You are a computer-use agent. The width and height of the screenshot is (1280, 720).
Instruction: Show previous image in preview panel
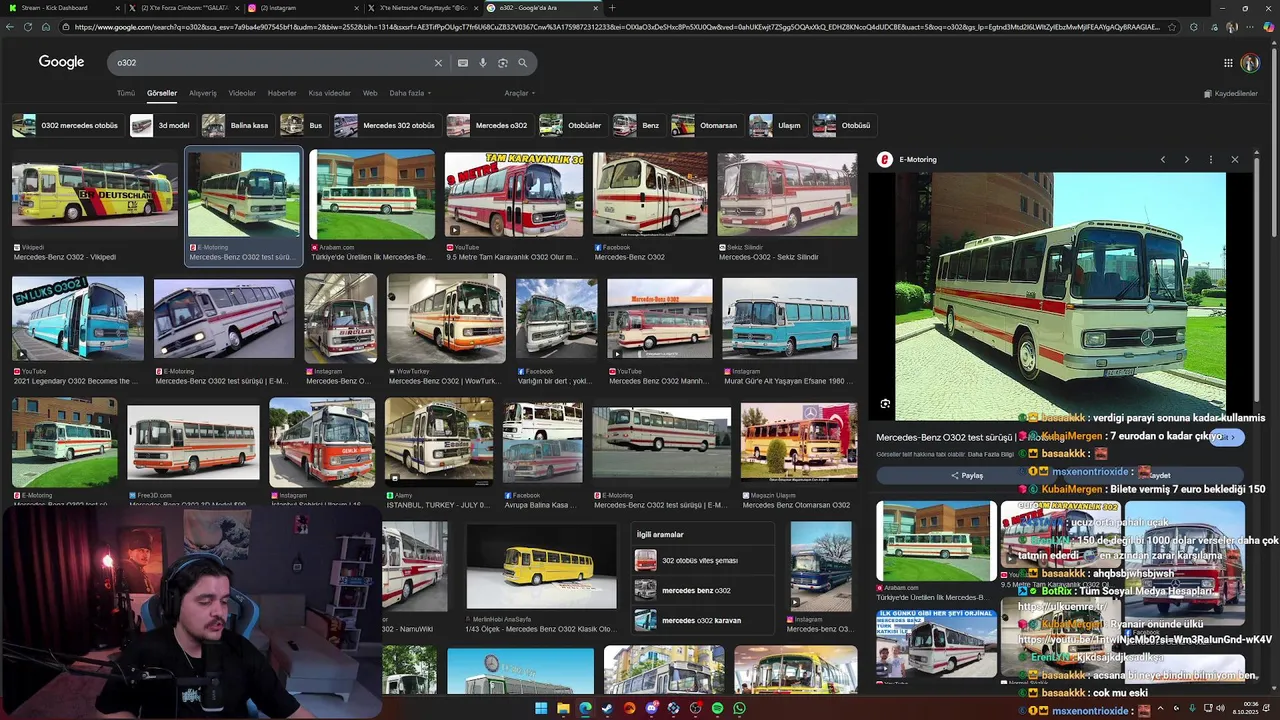click(1163, 160)
